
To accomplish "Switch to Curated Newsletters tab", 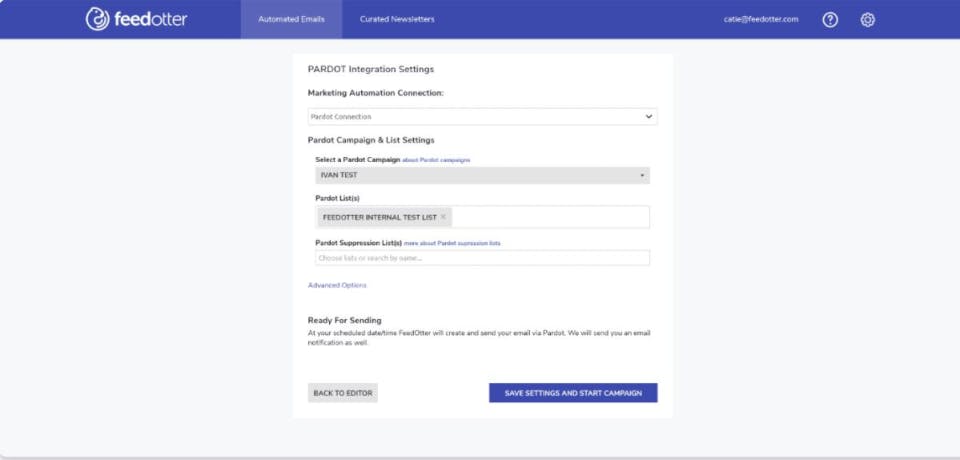I will pyautogui.click(x=397, y=20).
